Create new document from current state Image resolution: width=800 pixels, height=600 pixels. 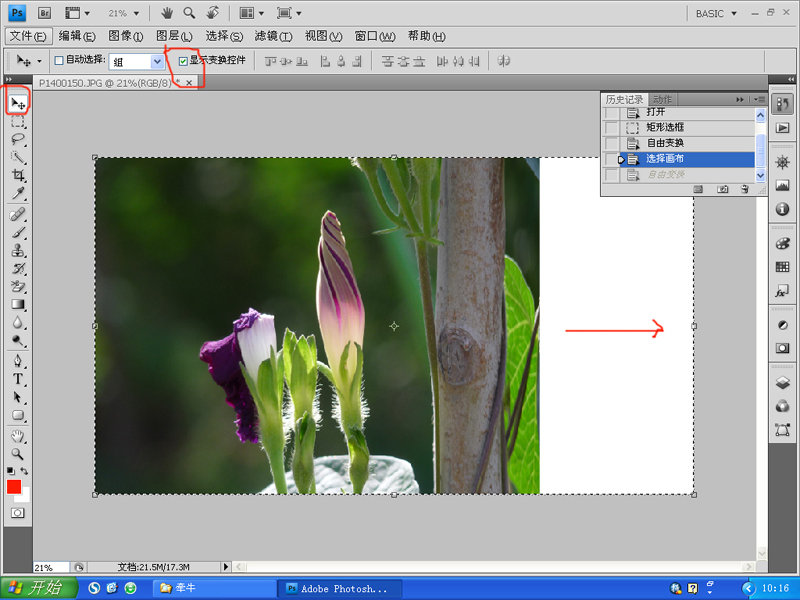click(698, 189)
